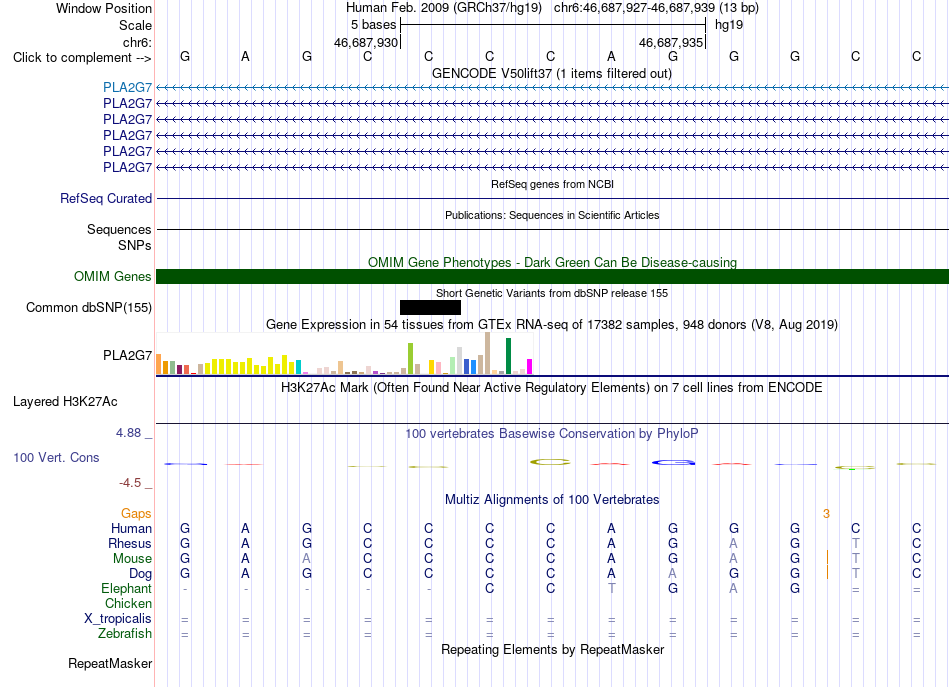Click the Sequences SNPs track label
Screen dimensions: 950x687
[x=119, y=237]
